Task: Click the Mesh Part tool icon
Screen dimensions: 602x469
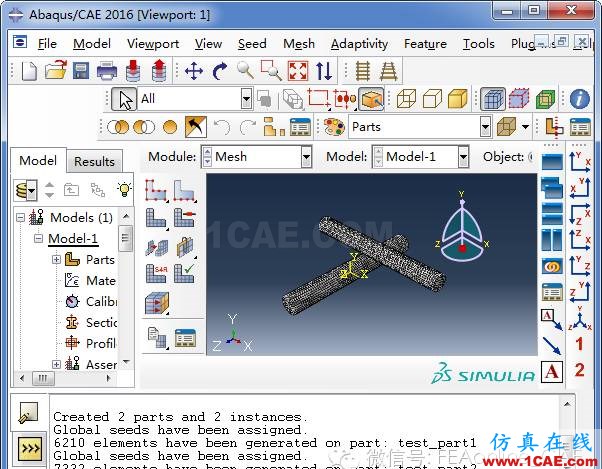Action: [156, 218]
